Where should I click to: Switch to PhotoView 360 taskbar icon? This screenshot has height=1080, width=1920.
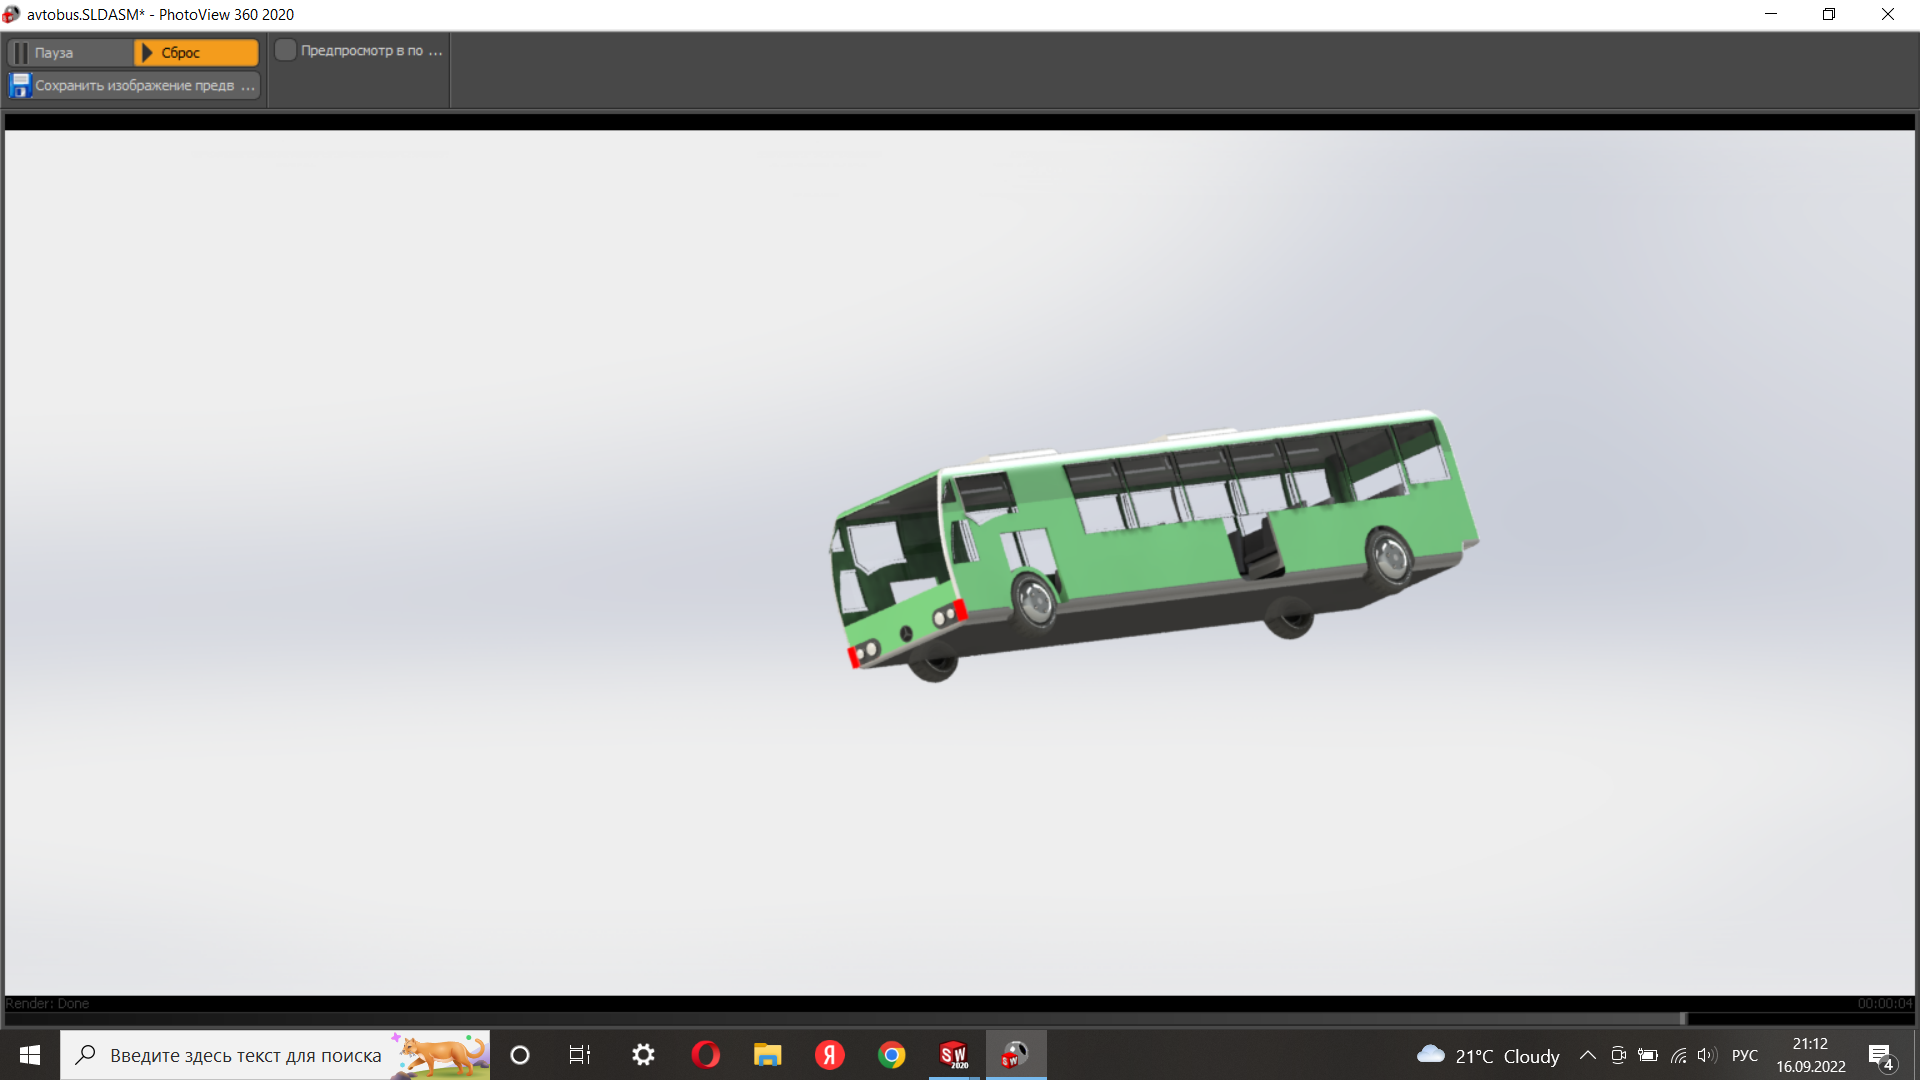click(x=1016, y=1055)
